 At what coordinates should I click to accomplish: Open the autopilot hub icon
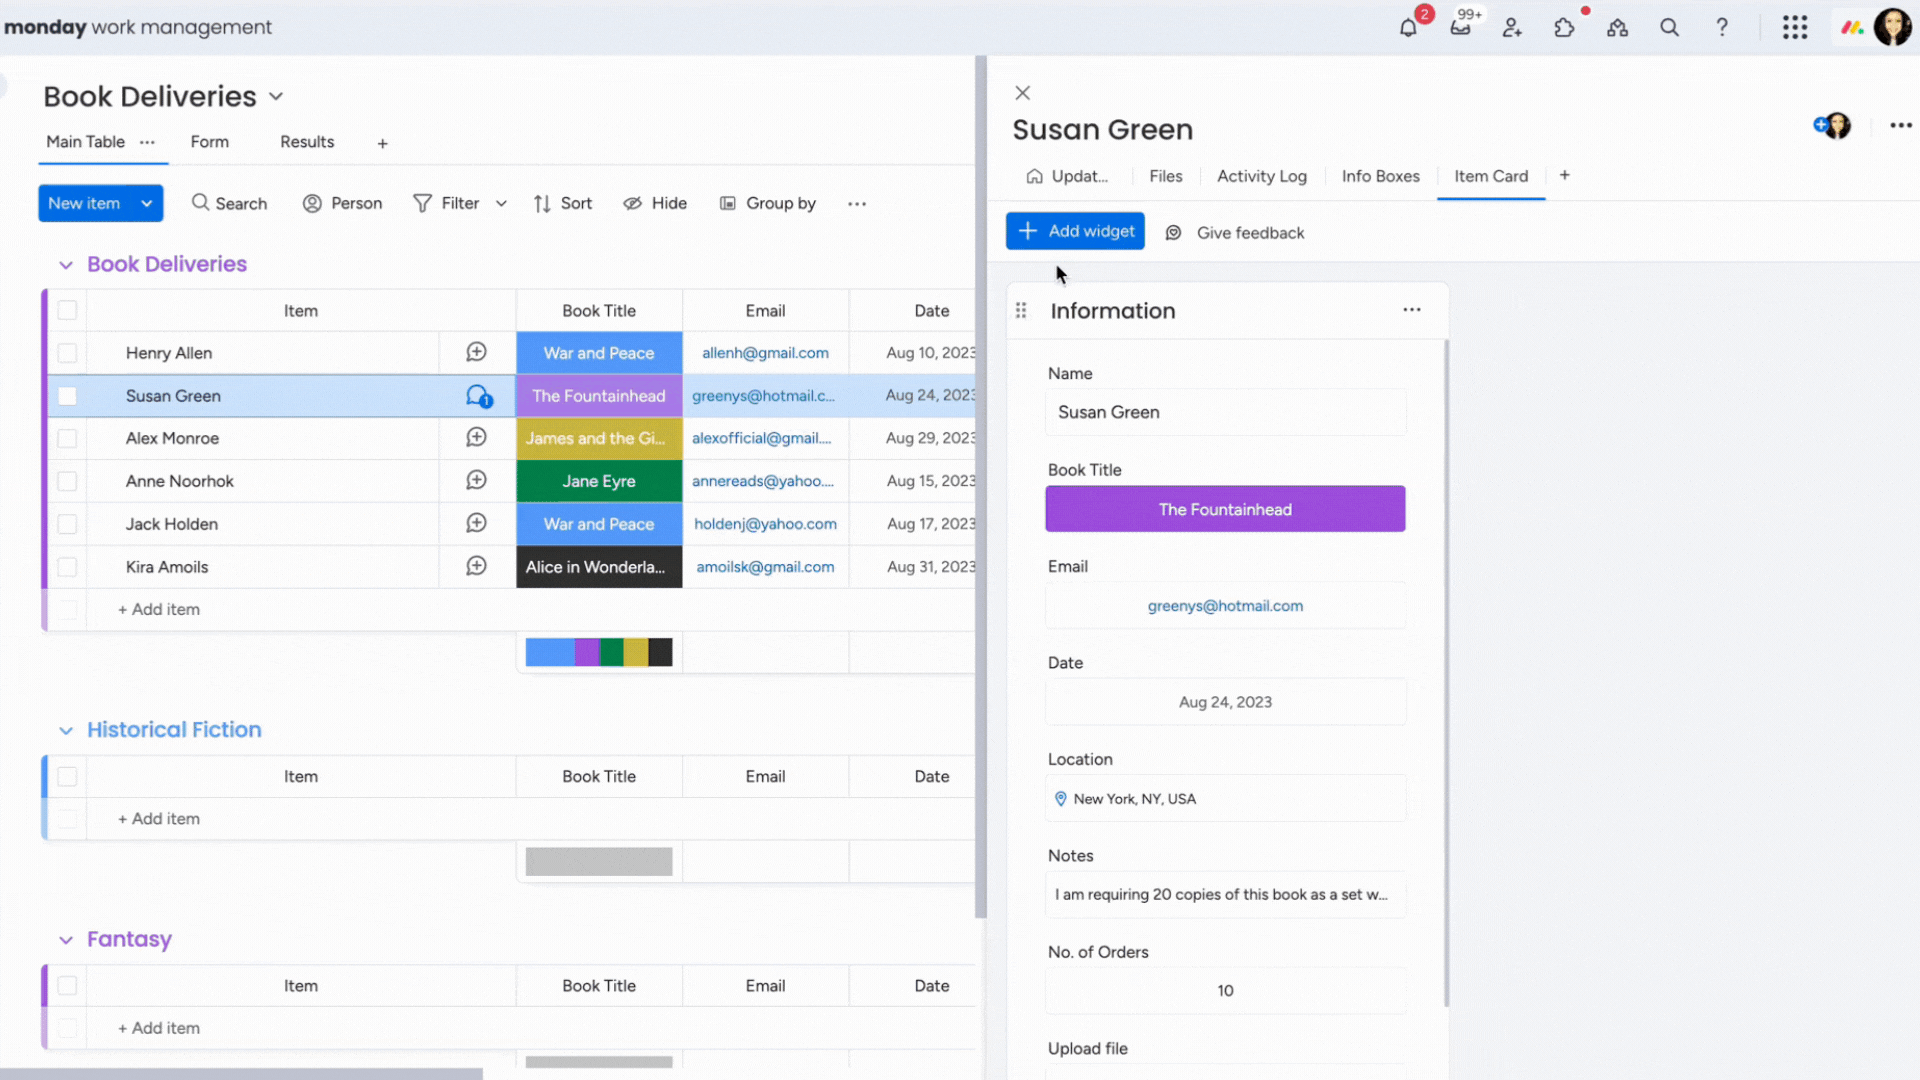[x=1617, y=28]
